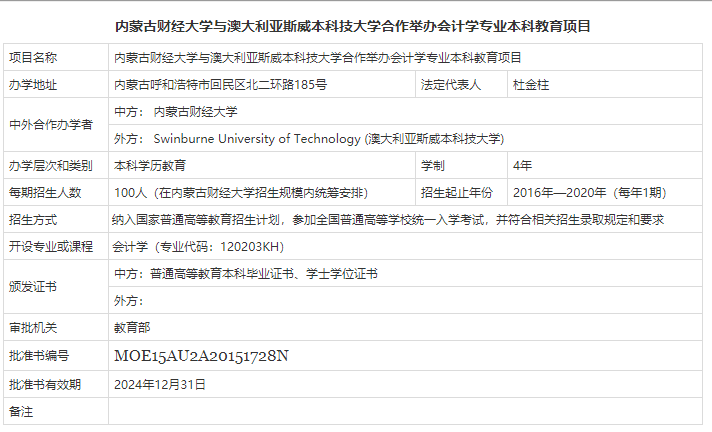Click '会计学（专业代码：120203KH）' value

click(198, 247)
